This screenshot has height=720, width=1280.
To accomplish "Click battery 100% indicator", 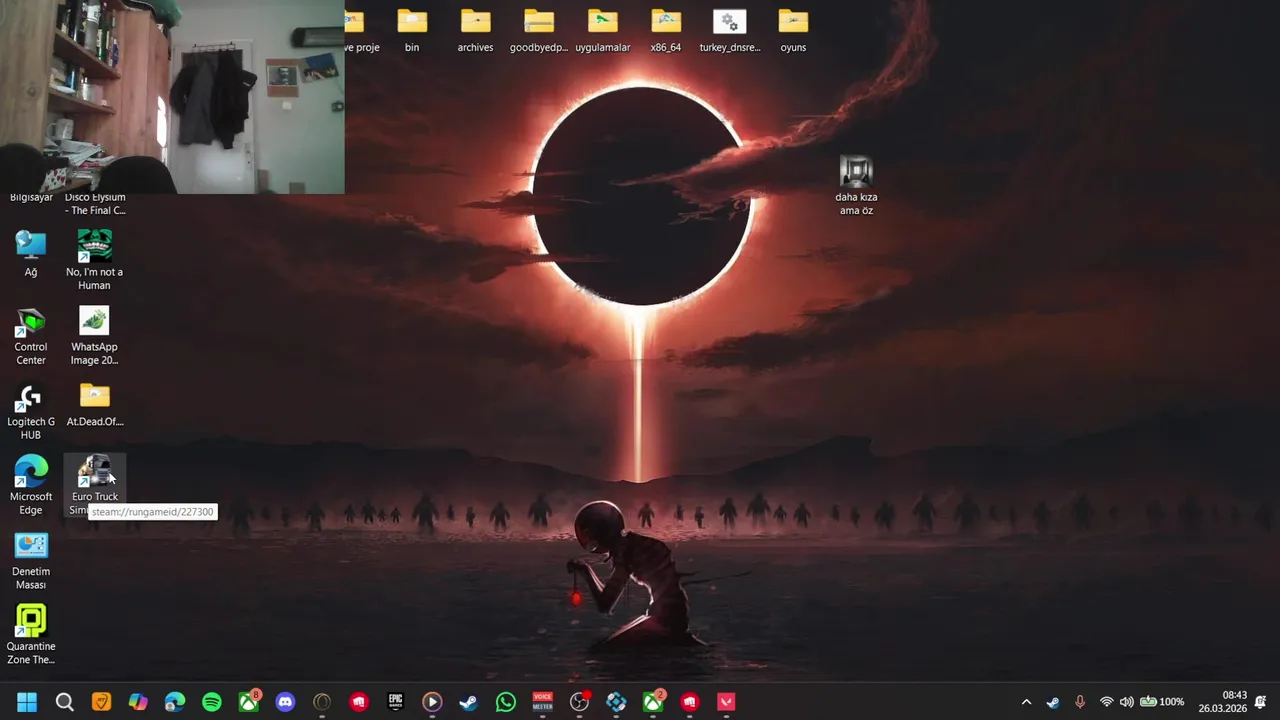I will tap(1162, 702).
